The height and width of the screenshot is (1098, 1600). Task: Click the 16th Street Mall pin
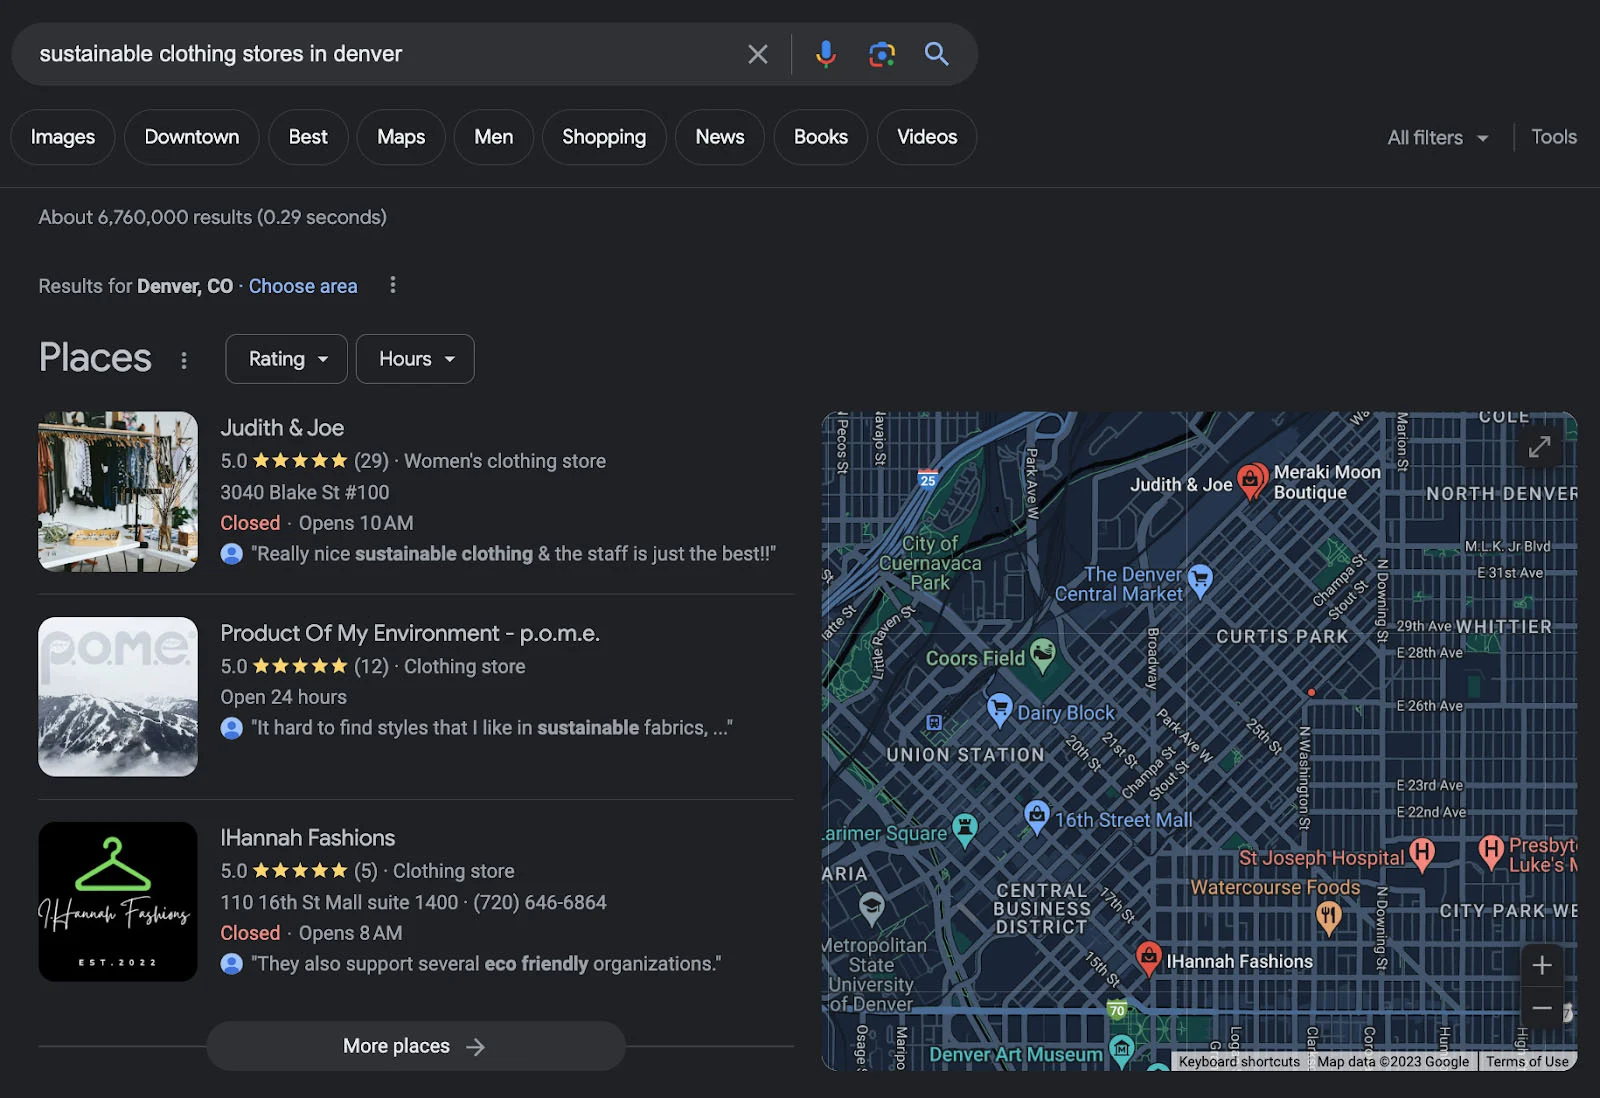pyautogui.click(x=1037, y=816)
